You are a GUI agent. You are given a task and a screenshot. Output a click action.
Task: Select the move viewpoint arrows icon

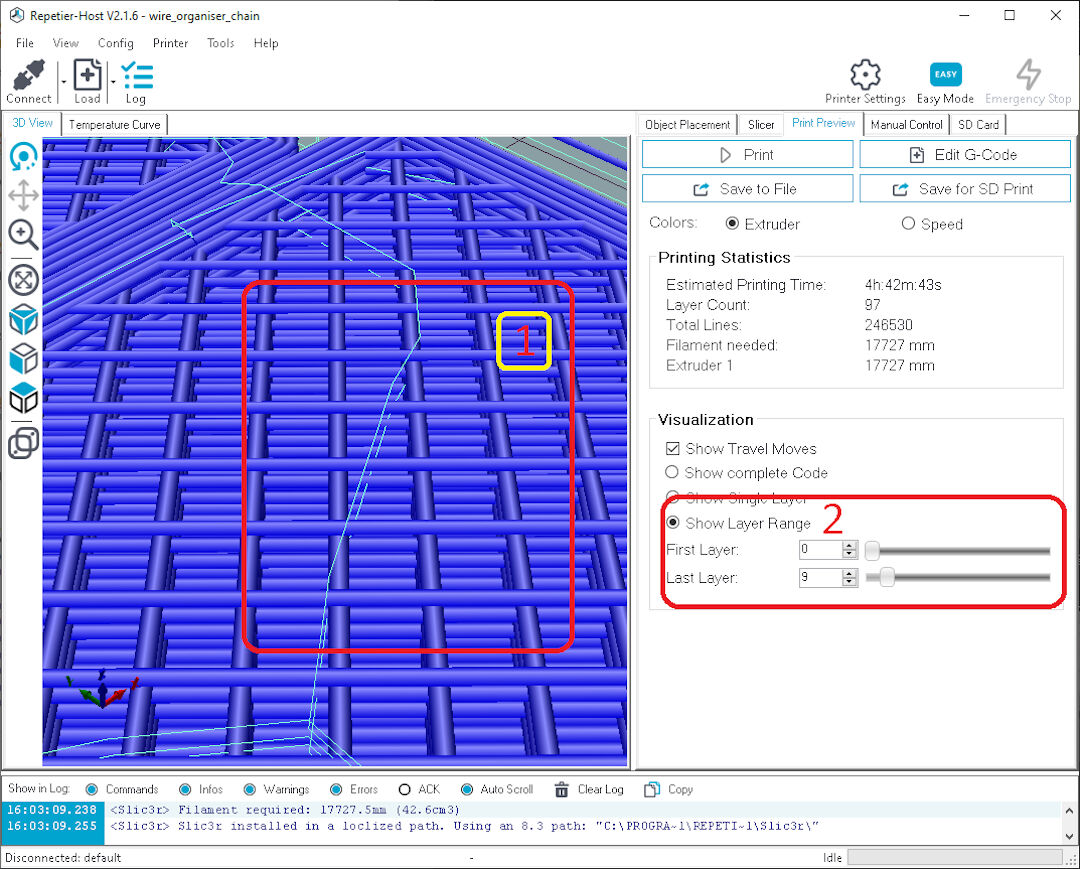[23, 196]
